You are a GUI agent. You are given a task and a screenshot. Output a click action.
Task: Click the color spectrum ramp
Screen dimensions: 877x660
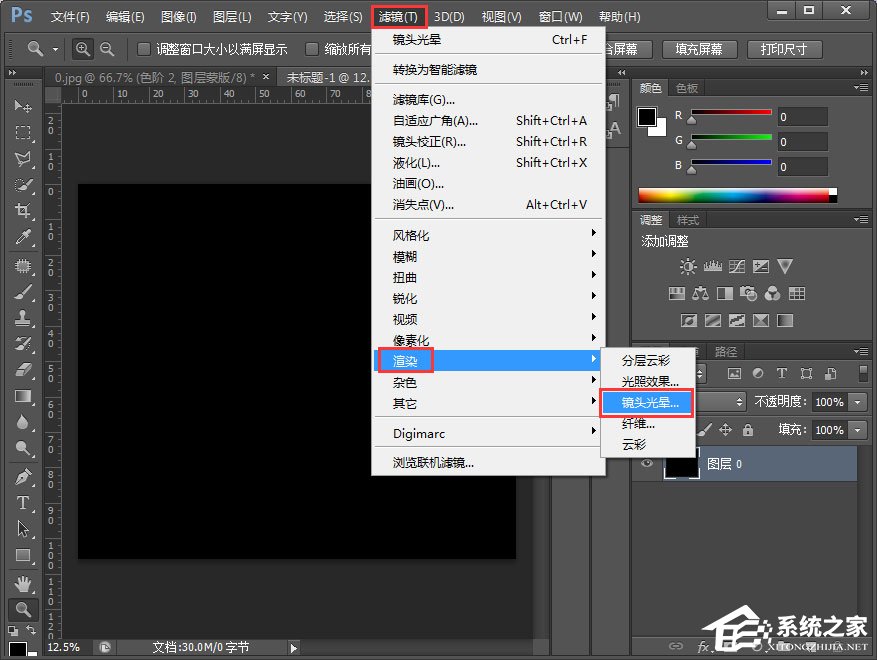(x=733, y=195)
